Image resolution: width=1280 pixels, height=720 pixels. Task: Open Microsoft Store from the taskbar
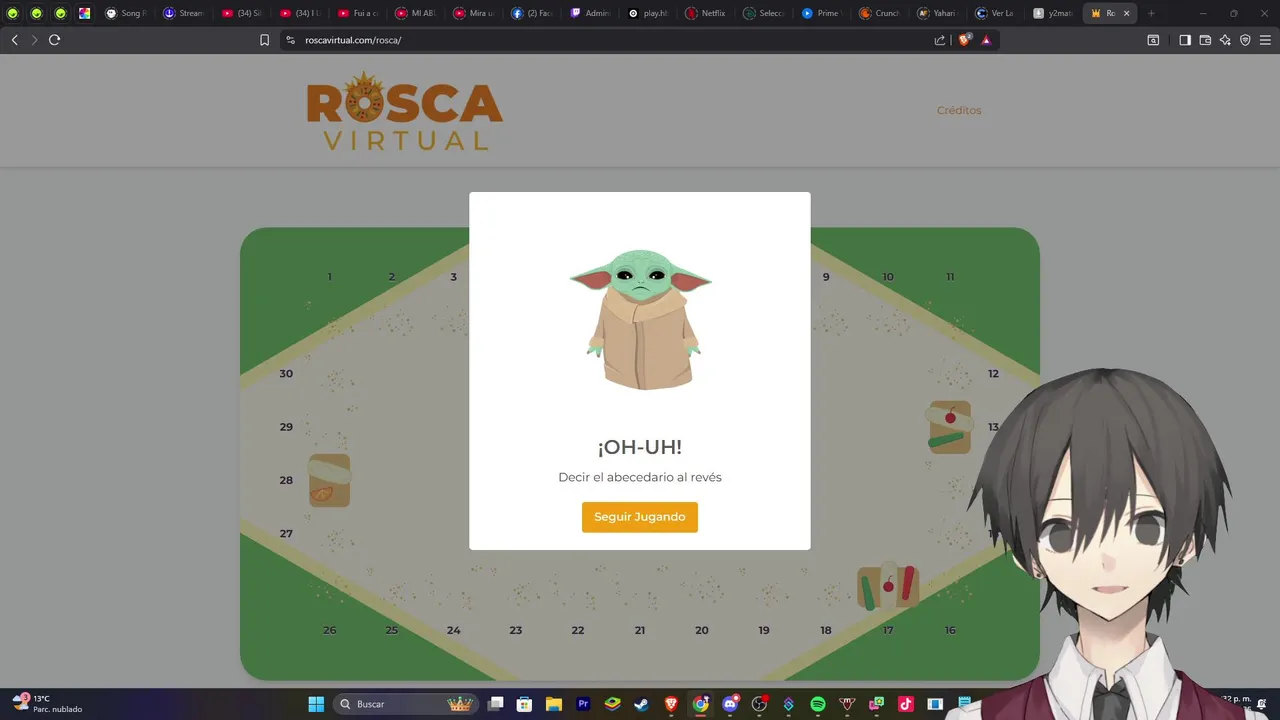[x=524, y=704]
